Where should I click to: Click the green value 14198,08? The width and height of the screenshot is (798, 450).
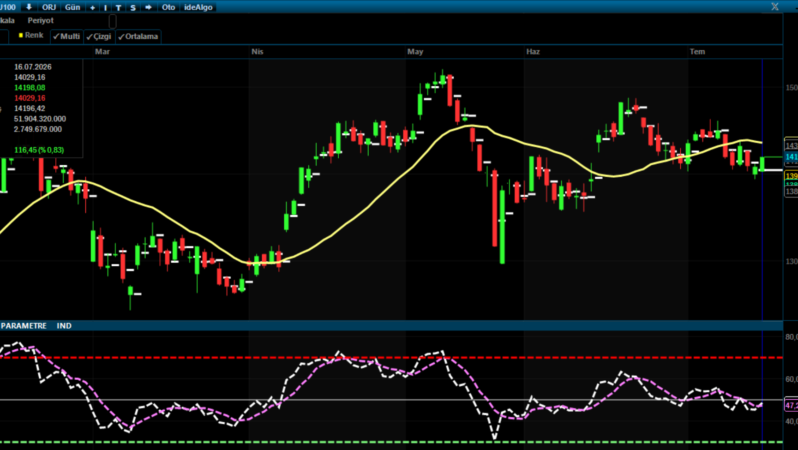30,88
